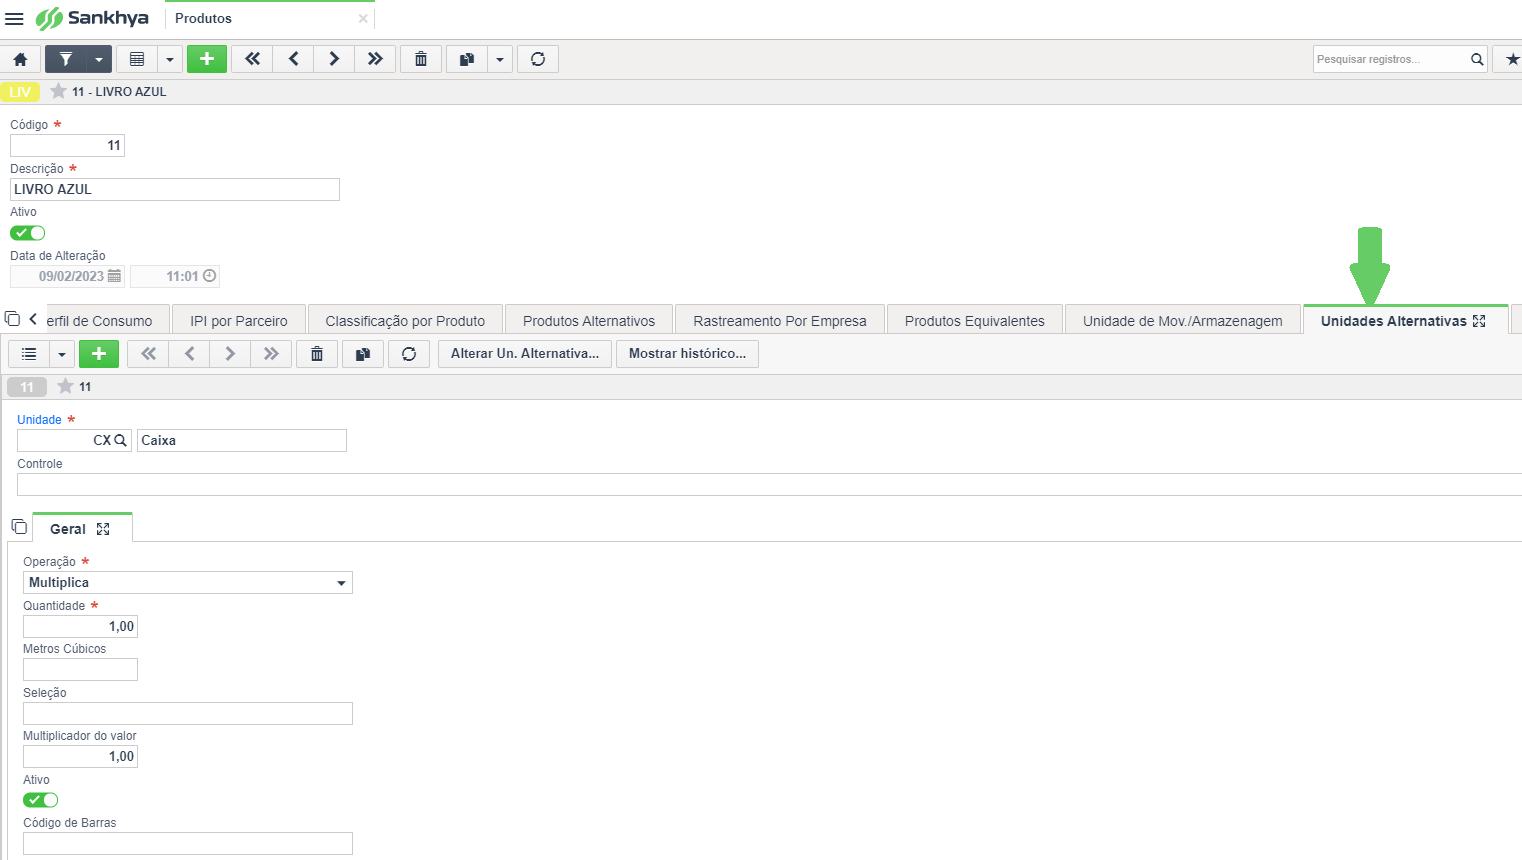Image resolution: width=1522 pixels, height=860 pixels.
Task: Click the Quantidade field
Action: coord(80,627)
